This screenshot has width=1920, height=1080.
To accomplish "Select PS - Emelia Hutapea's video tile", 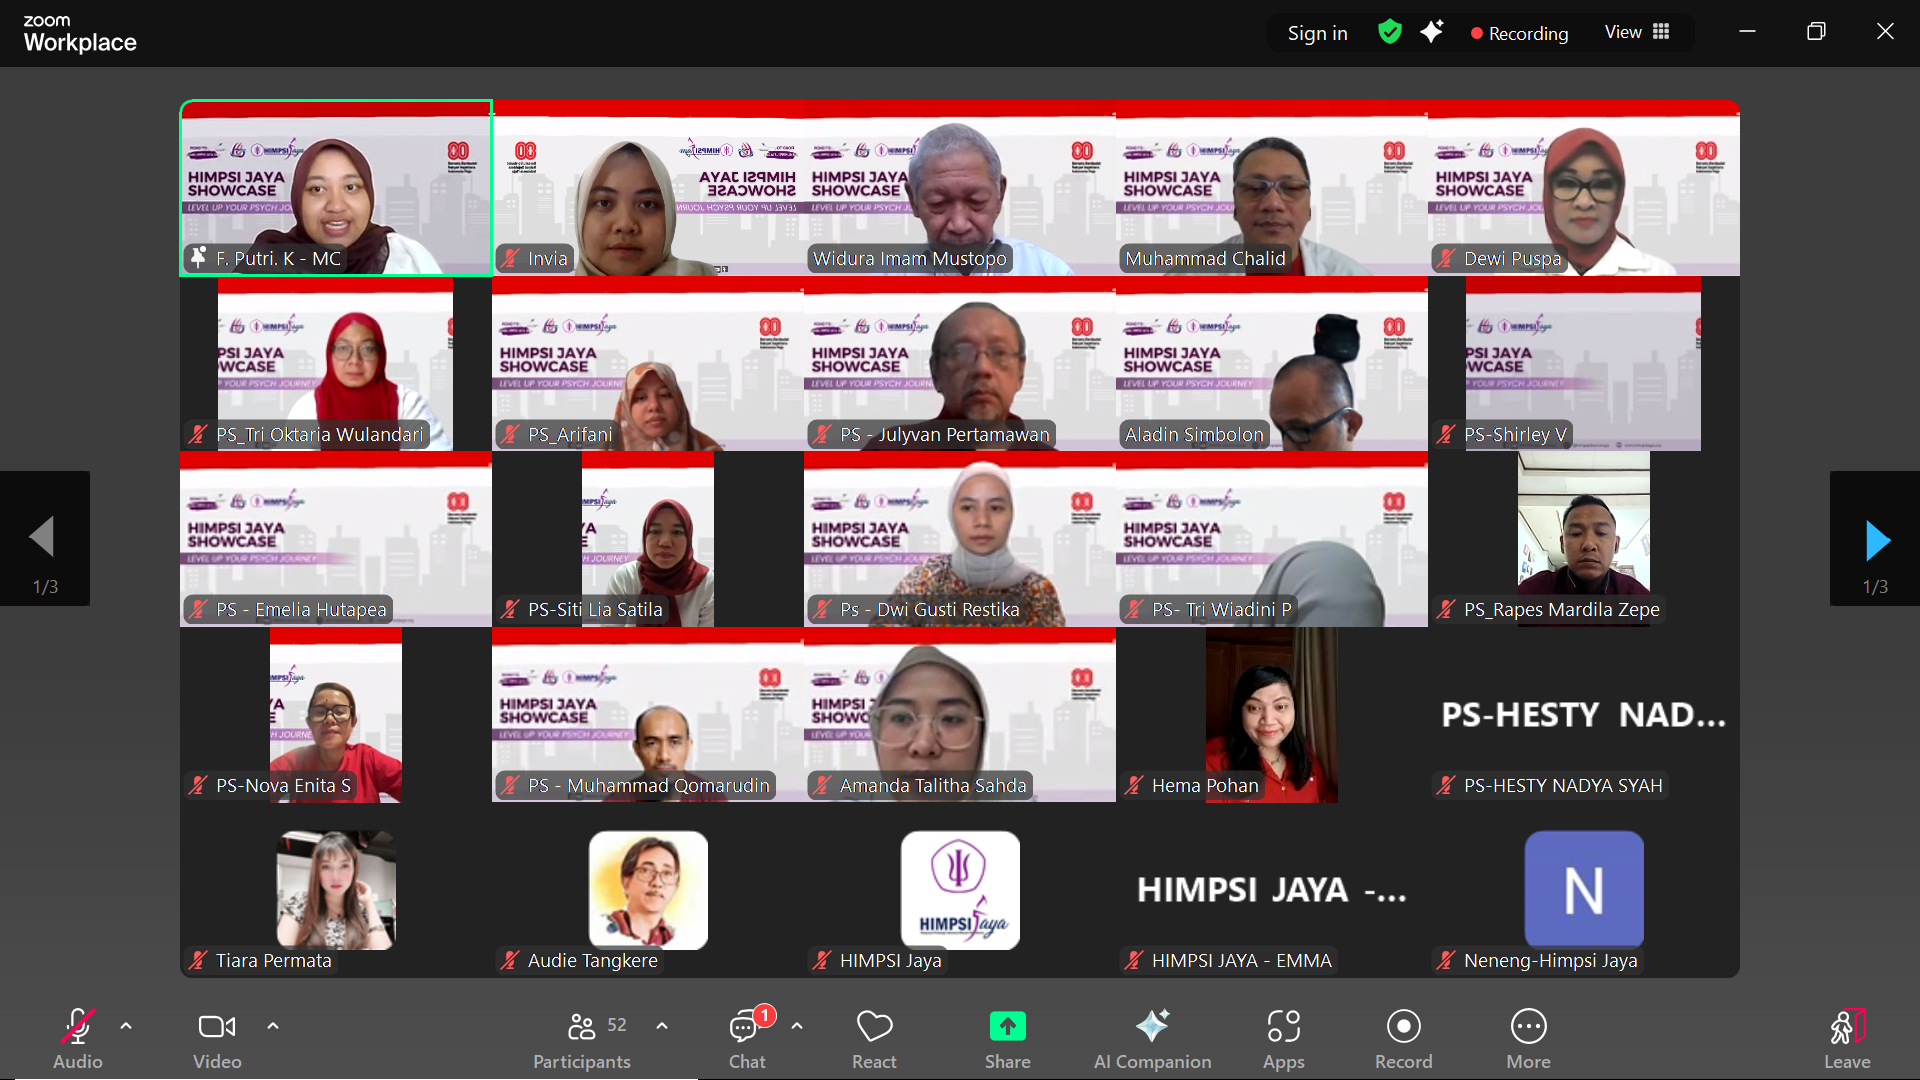I will pyautogui.click(x=336, y=539).
